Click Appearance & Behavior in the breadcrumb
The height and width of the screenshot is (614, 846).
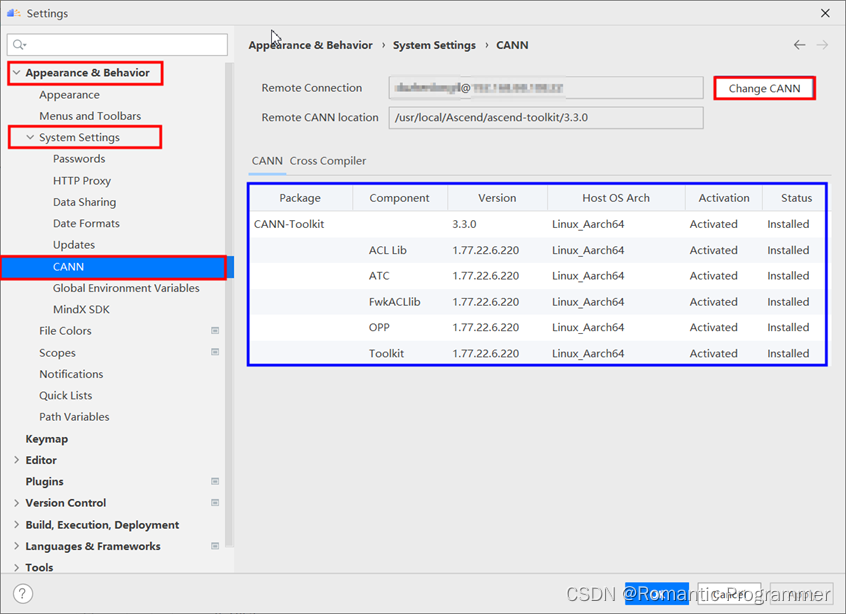coord(310,45)
